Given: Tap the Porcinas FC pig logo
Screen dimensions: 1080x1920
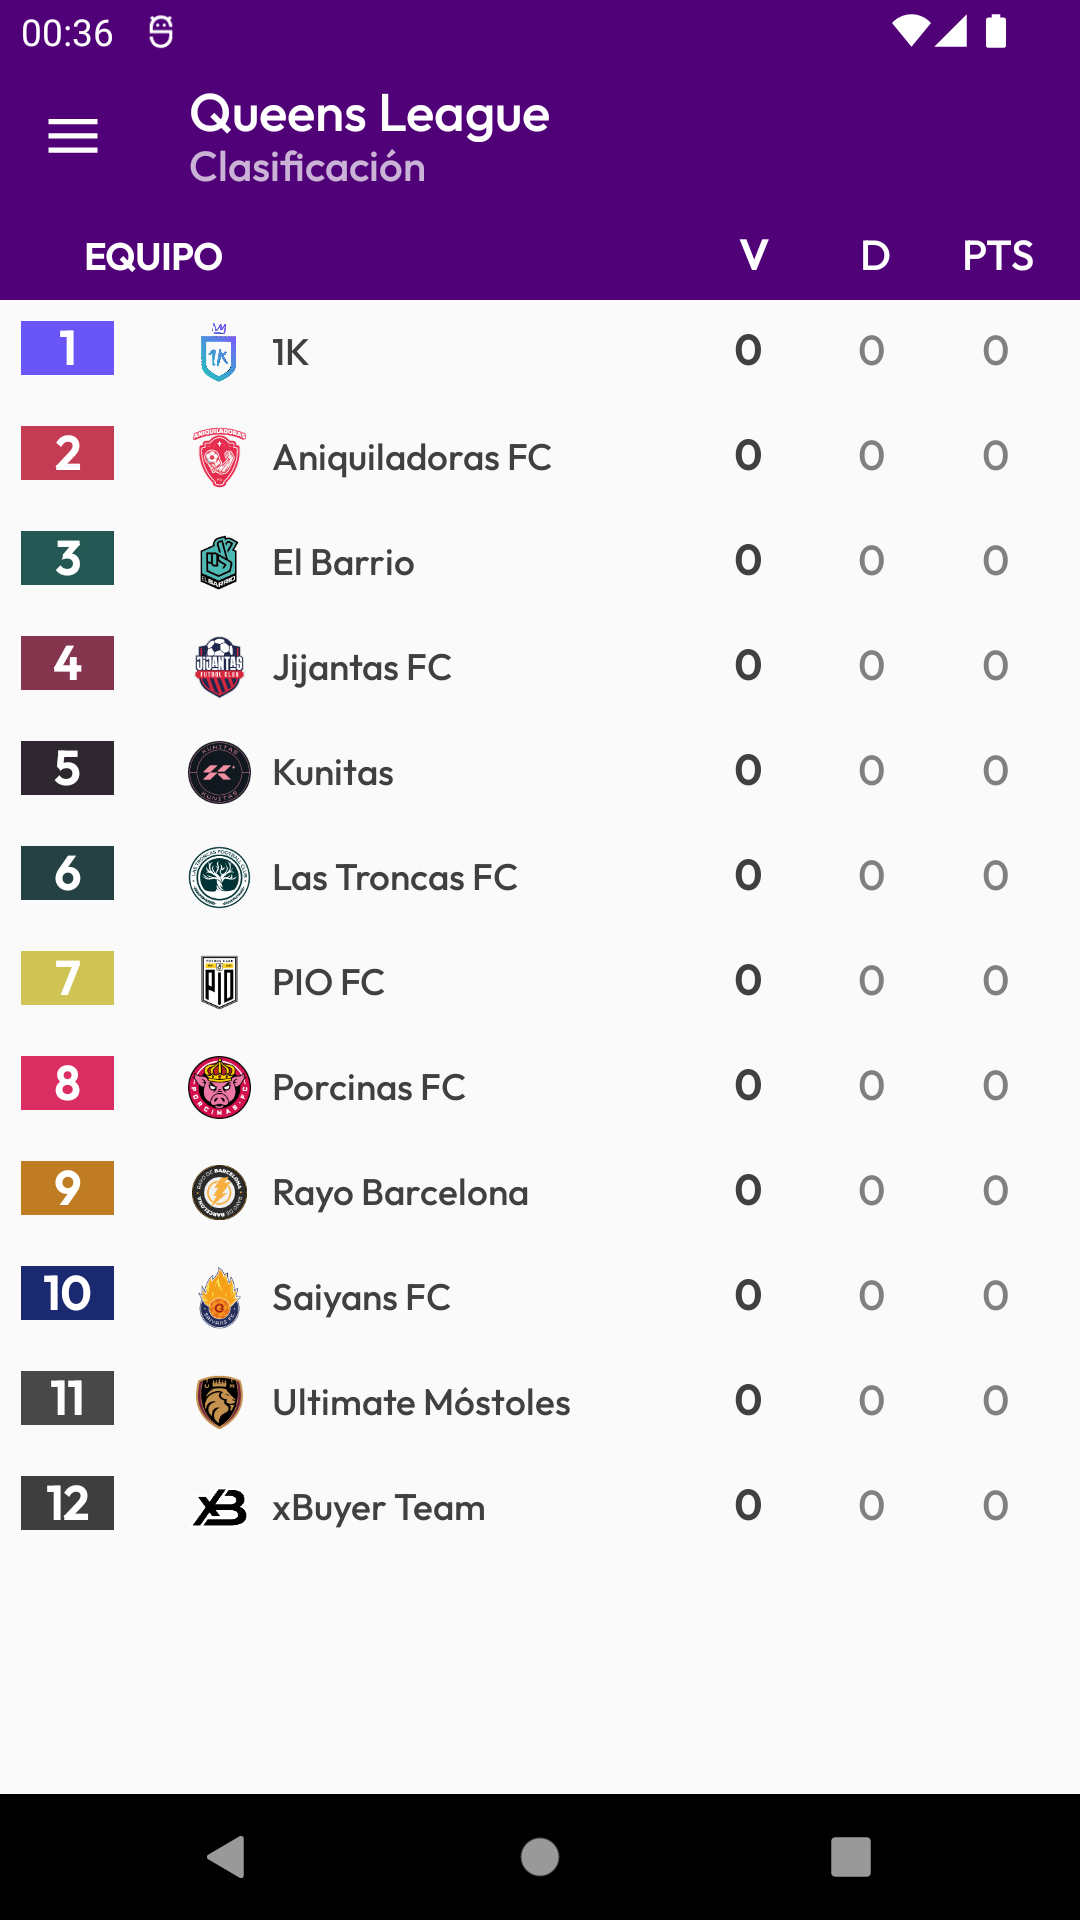Looking at the screenshot, I should [219, 1088].
